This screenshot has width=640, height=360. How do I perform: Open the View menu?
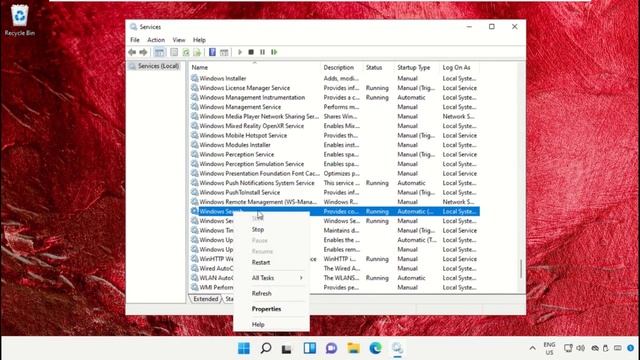179,40
